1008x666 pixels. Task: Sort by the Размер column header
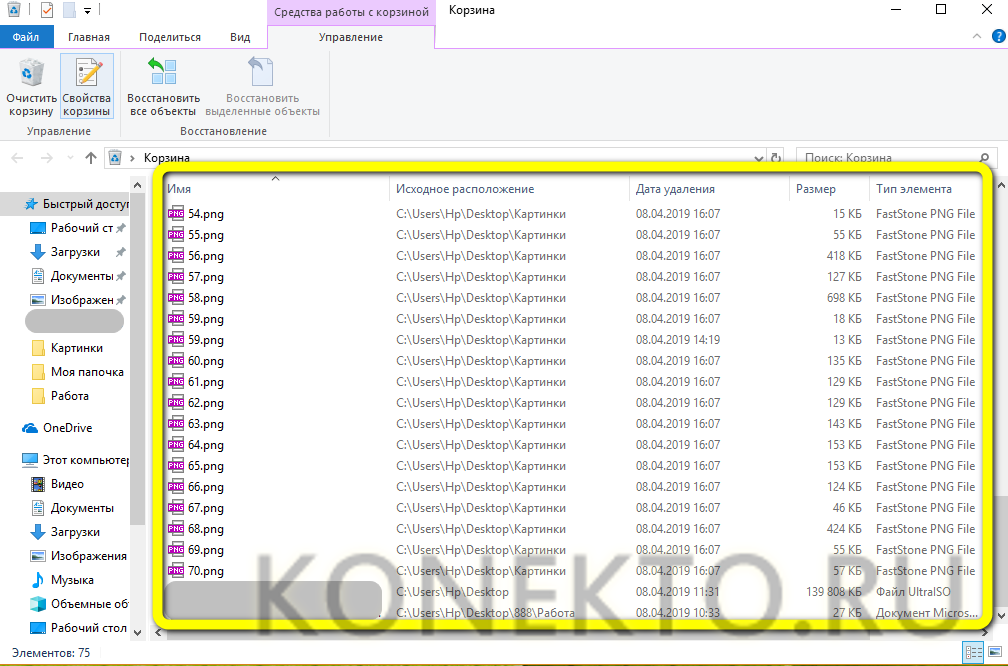[816, 189]
